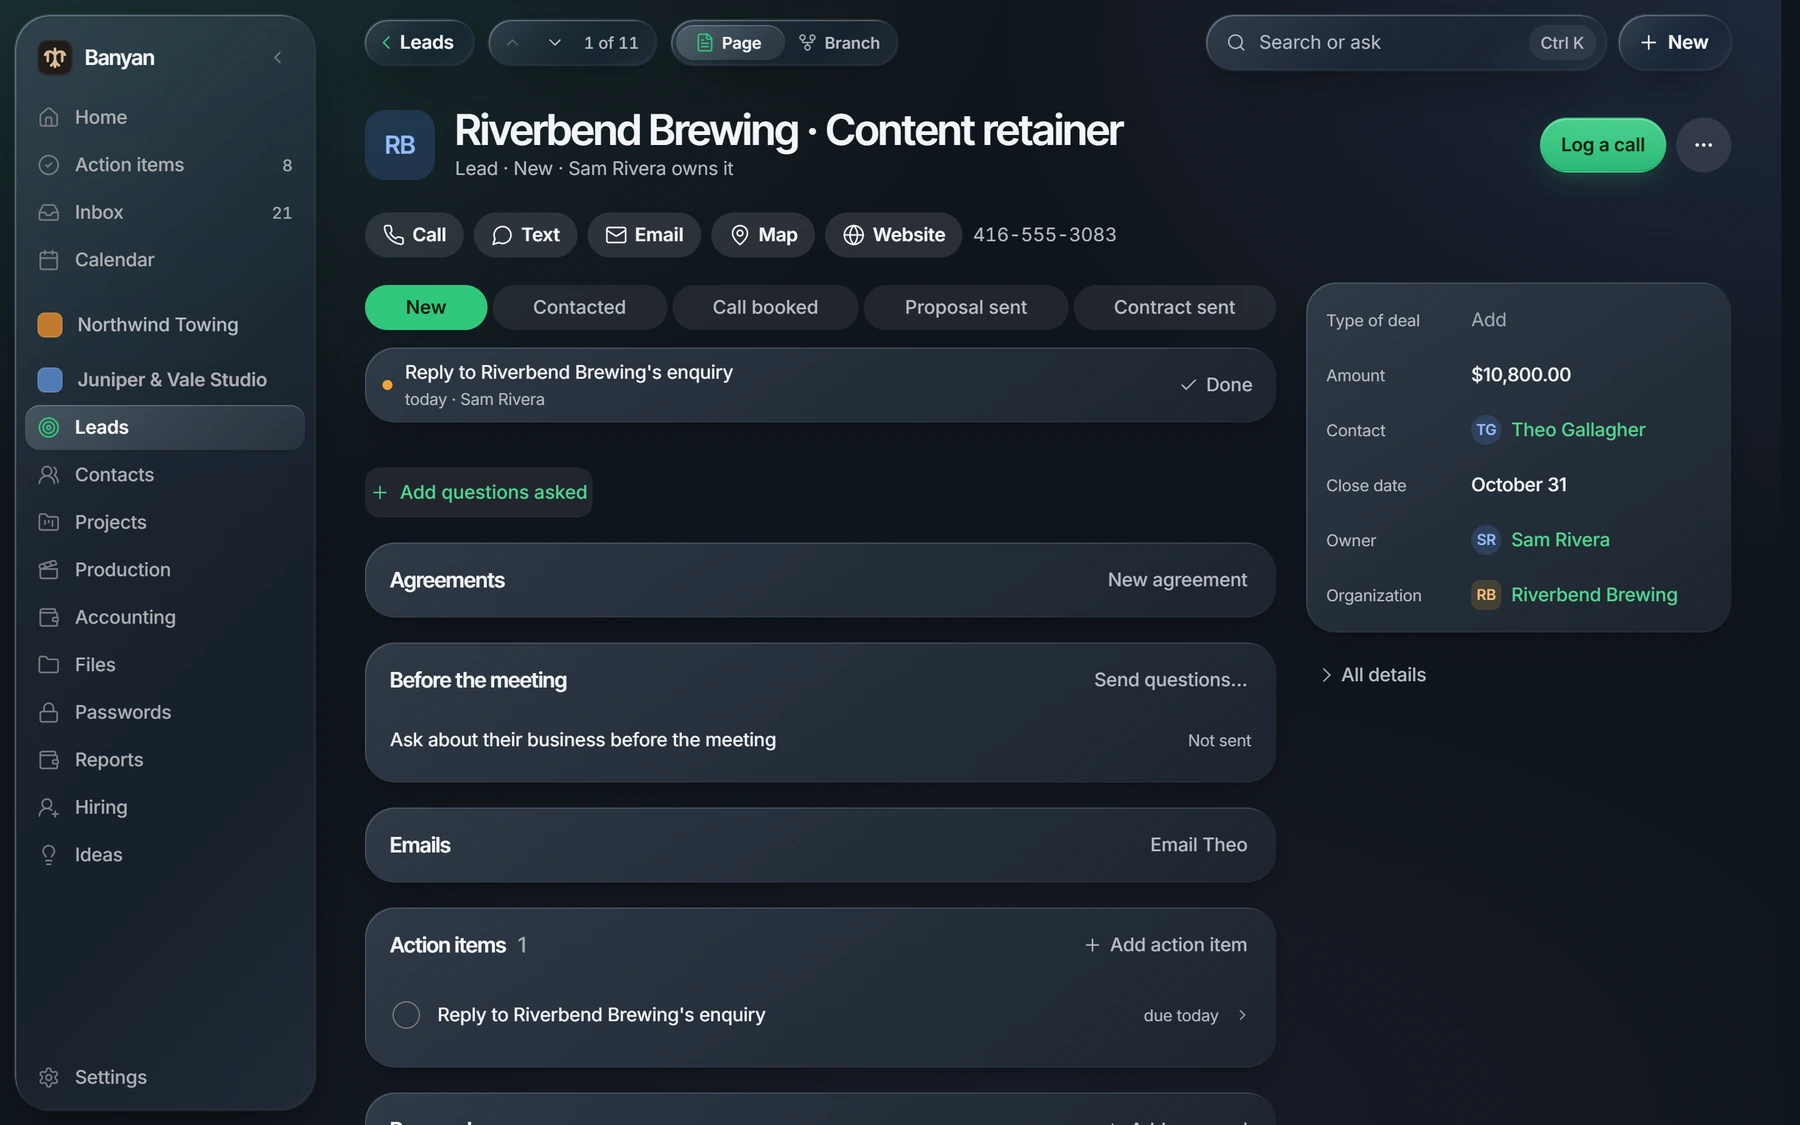Mark the enquiry reply as Done
This screenshot has height=1125, width=1800.
click(1216, 385)
